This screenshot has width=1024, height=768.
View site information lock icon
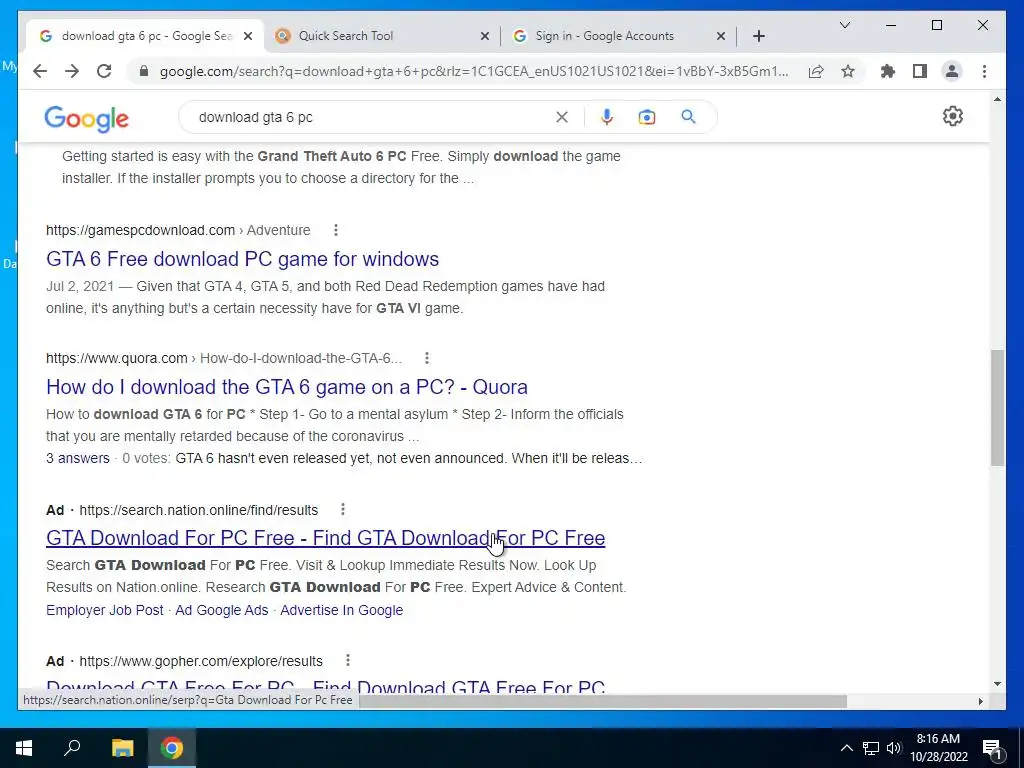[144, 71]
